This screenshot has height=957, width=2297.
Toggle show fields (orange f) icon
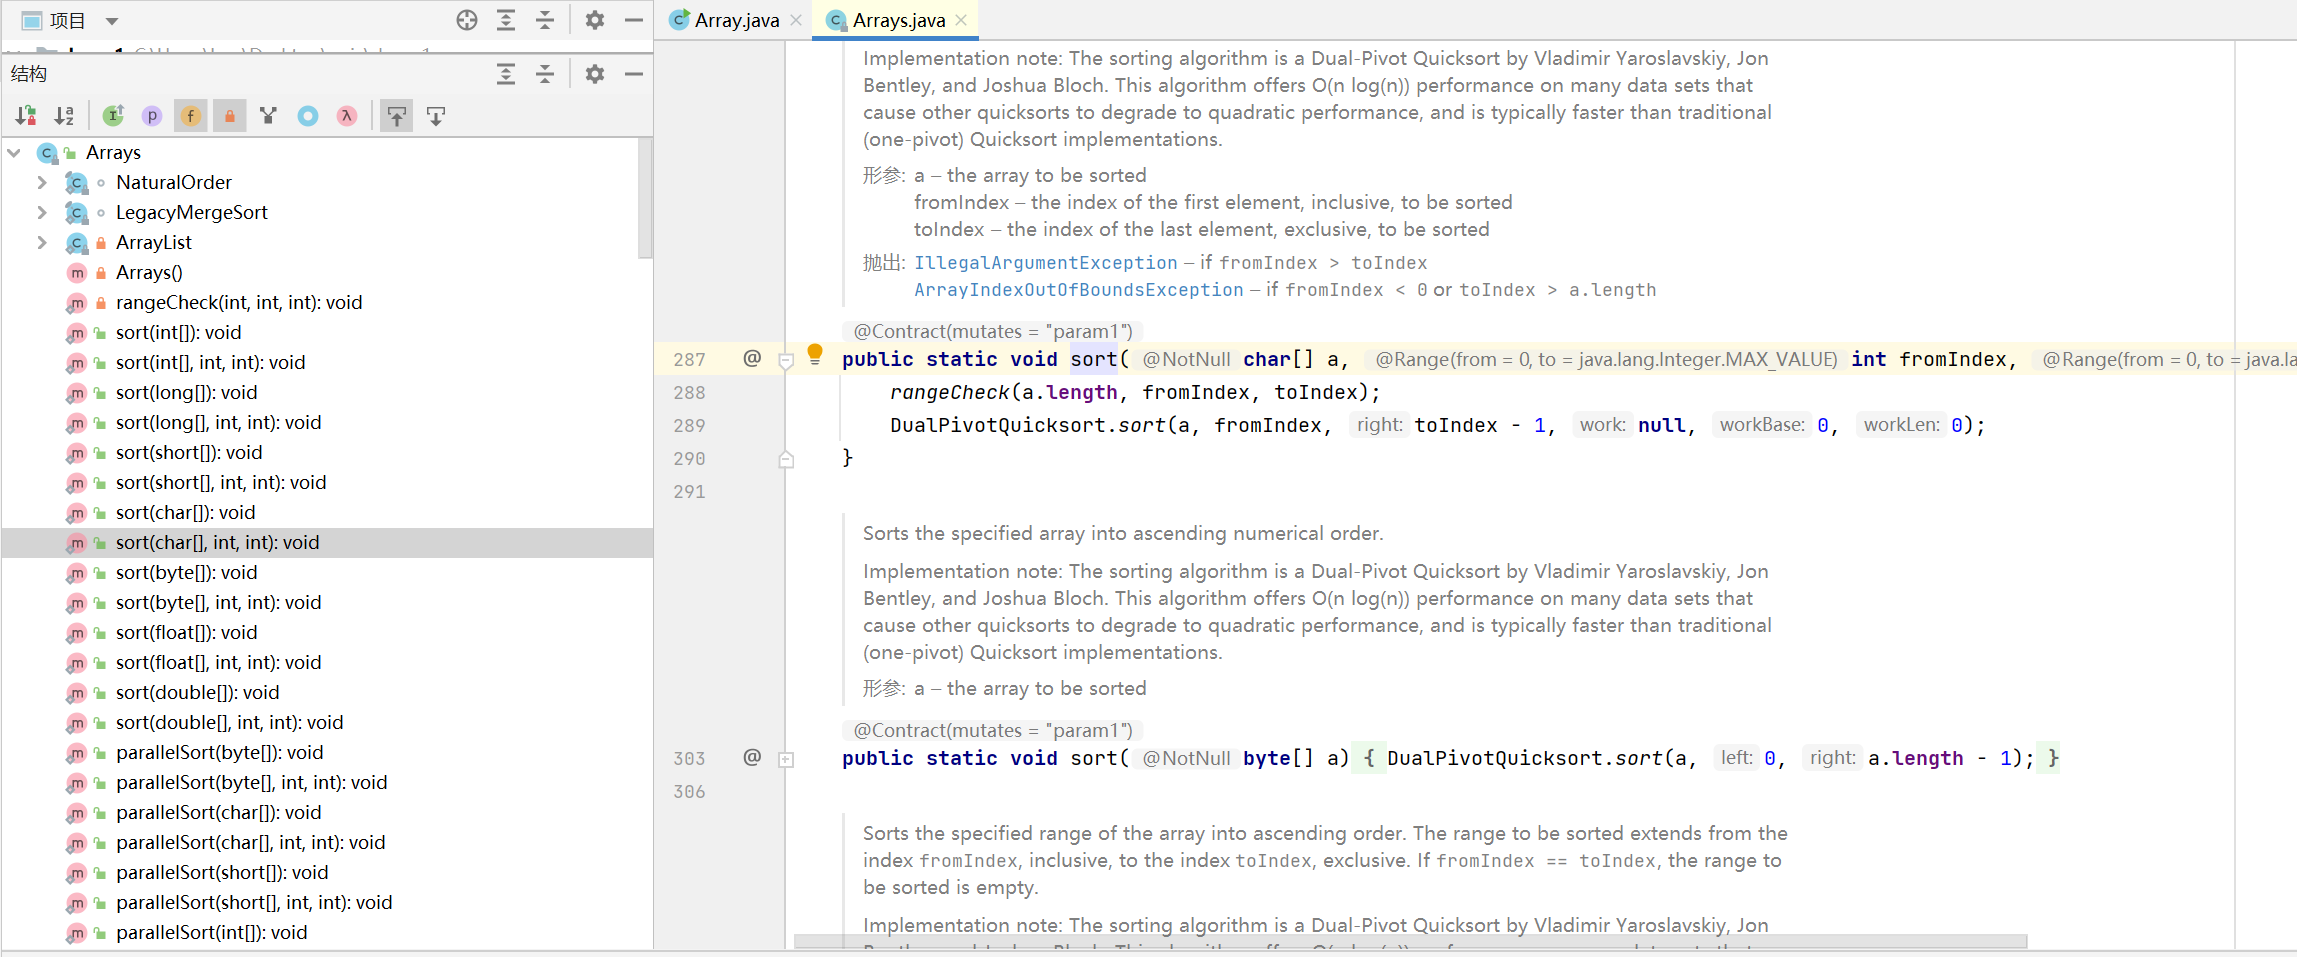click(x=190, y=116)
